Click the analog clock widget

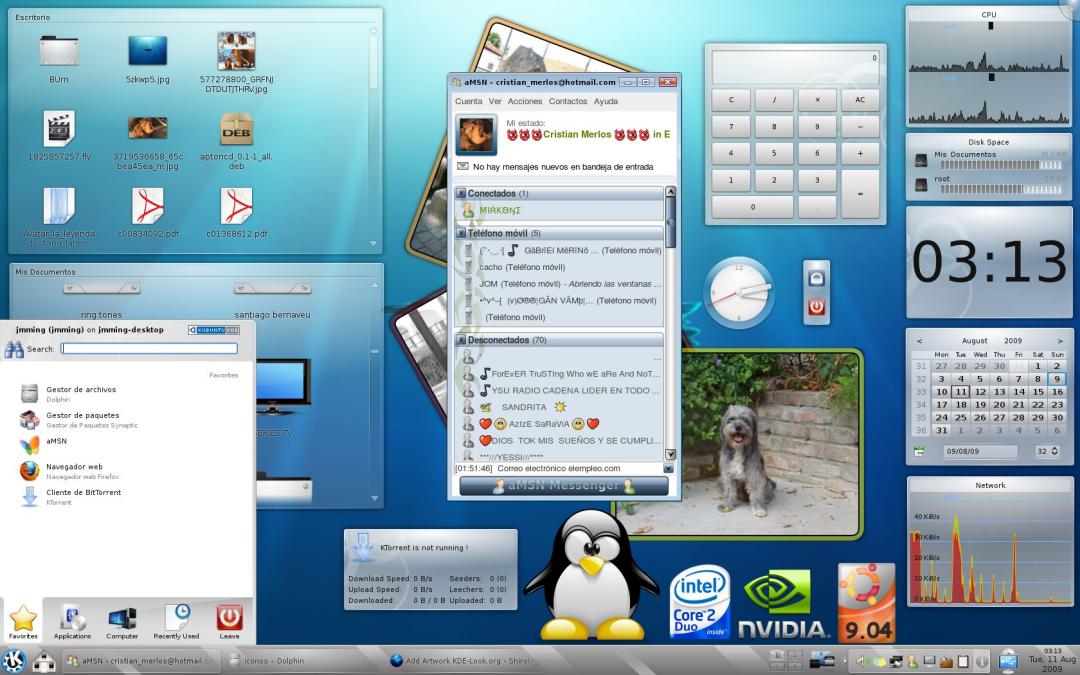[738, 293]
